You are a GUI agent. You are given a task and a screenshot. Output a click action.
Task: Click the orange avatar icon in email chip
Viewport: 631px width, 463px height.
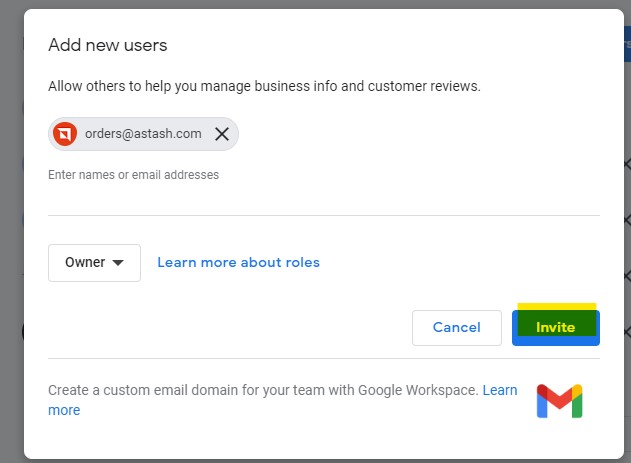pos(65,134)
